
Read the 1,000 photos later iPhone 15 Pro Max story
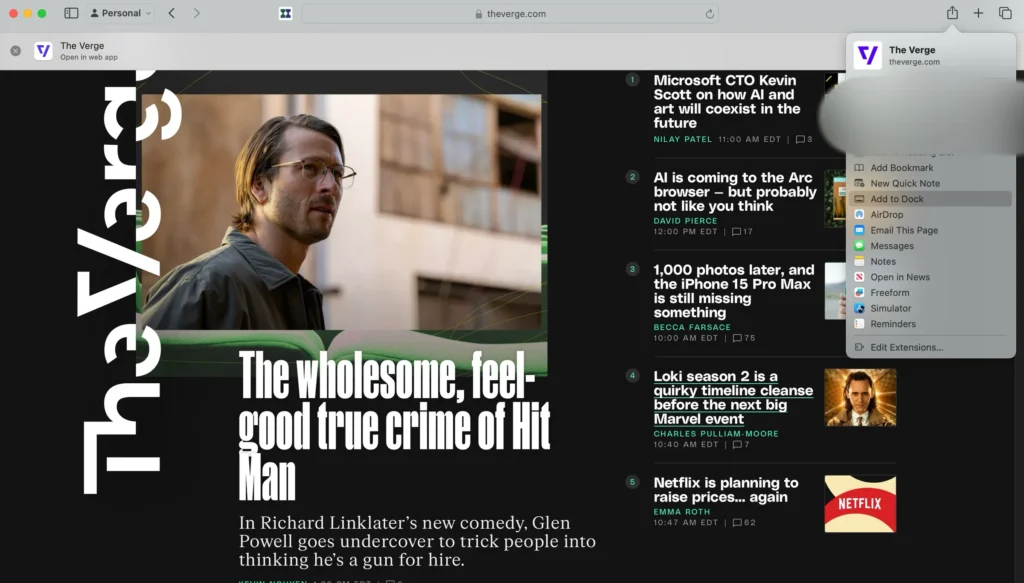[734, 291]
